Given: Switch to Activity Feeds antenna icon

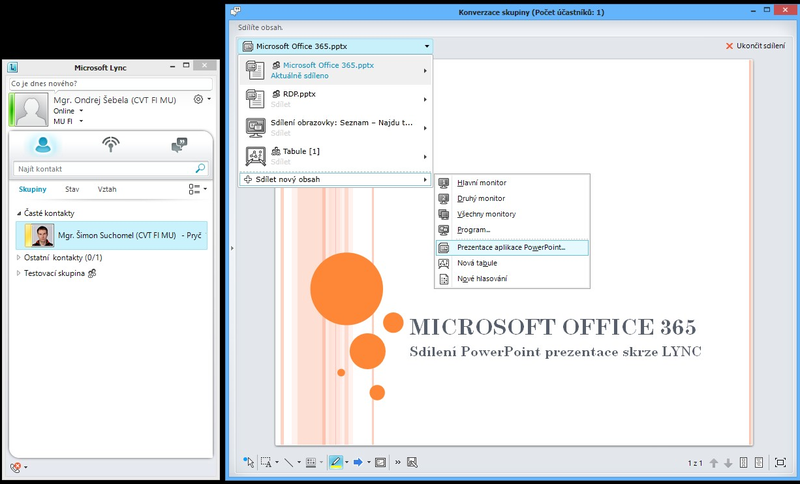Looking at the screenshot, I should tap(111, 145).
